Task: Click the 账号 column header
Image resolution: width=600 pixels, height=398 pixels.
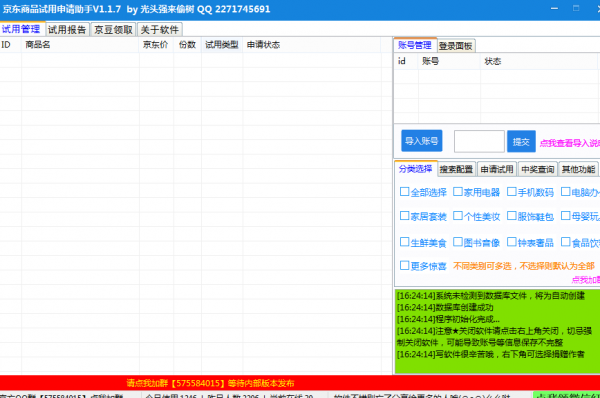Action: (449, 61)
